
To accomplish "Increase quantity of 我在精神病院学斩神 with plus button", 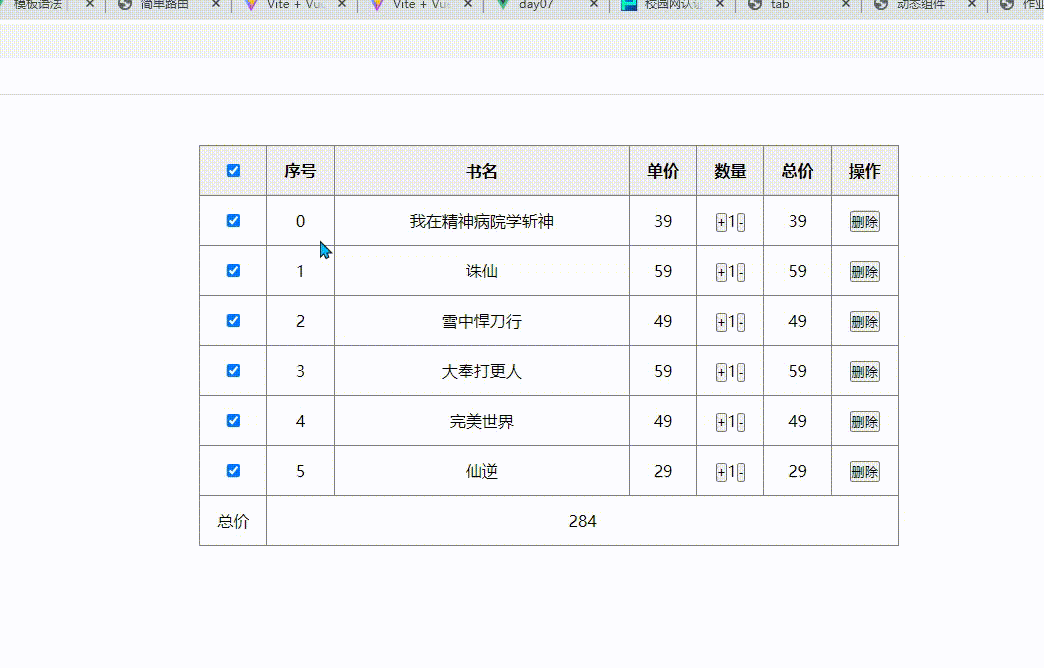I will [x=721, y=222].
